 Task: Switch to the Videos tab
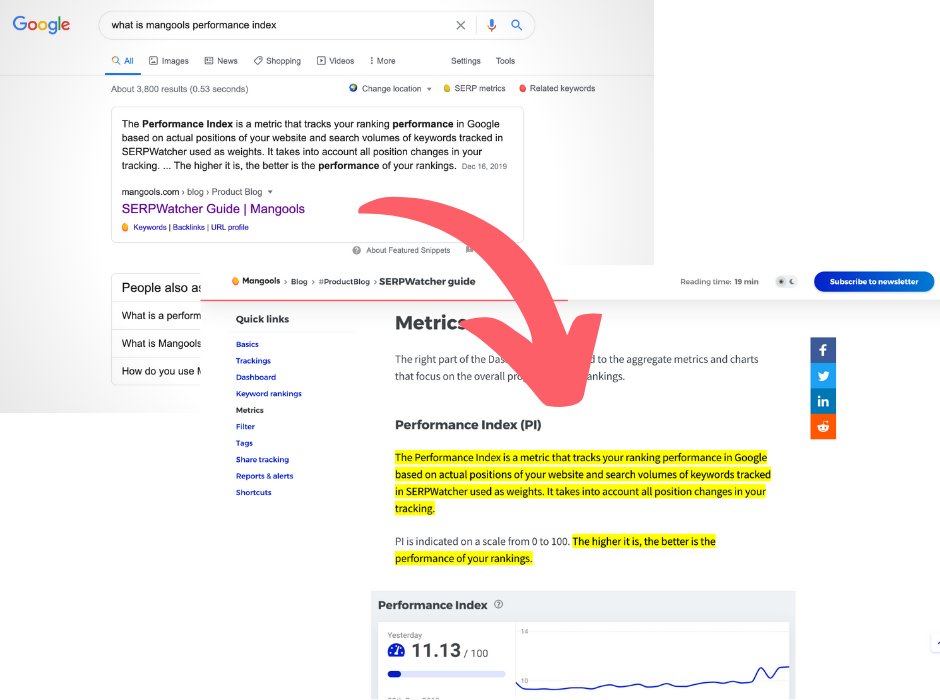tap(335, 61)
